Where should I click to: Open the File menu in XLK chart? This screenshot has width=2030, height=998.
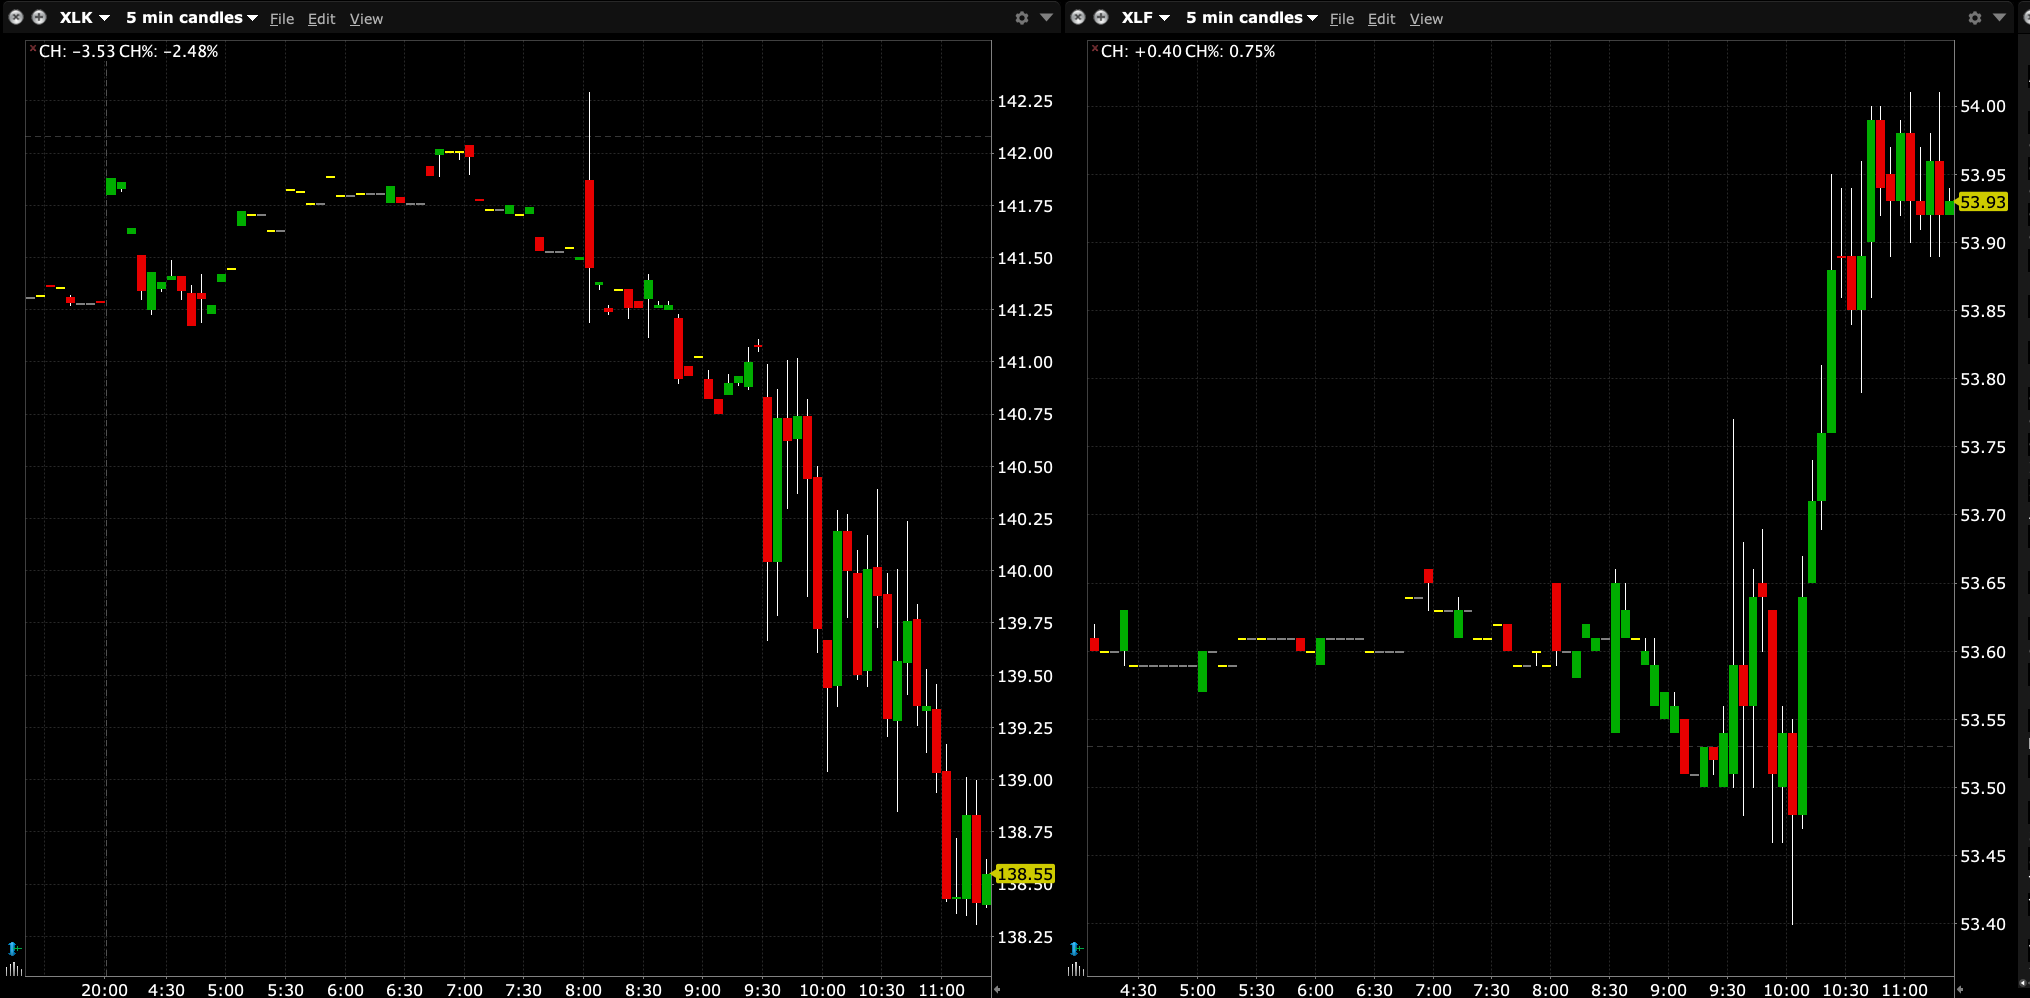(282, 19)
